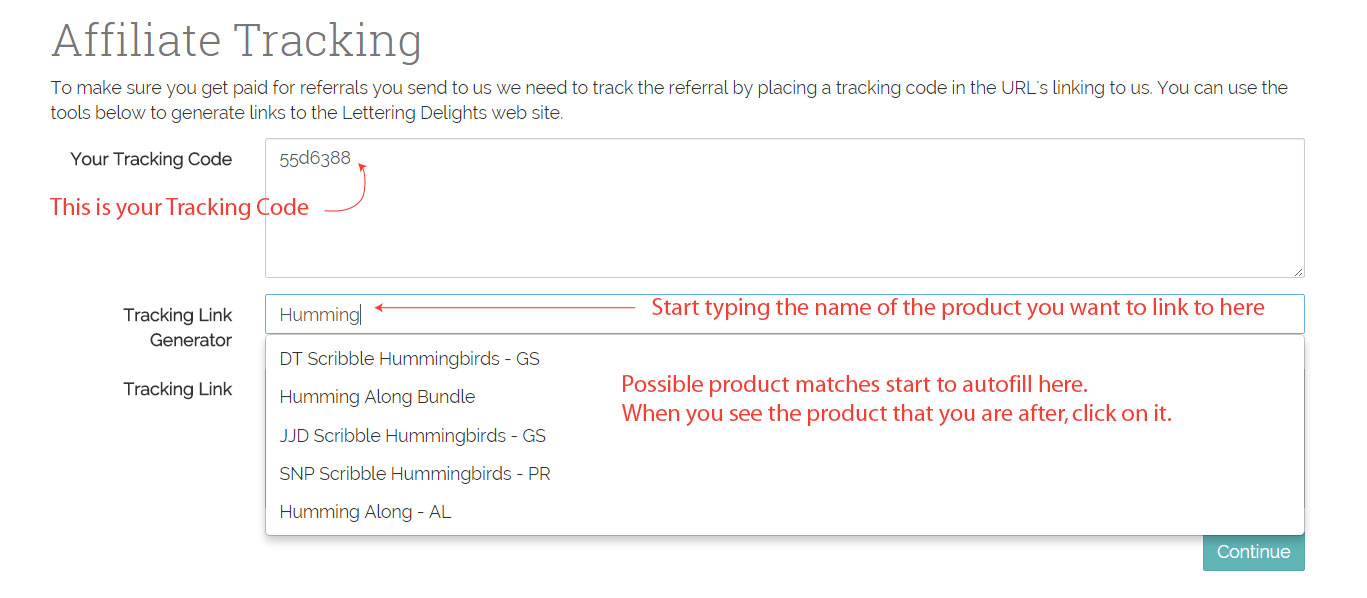Select "DT Scribble Hummingbirds - GS" from suggestions
This screenshot has width=1367, height=598.
409,358
